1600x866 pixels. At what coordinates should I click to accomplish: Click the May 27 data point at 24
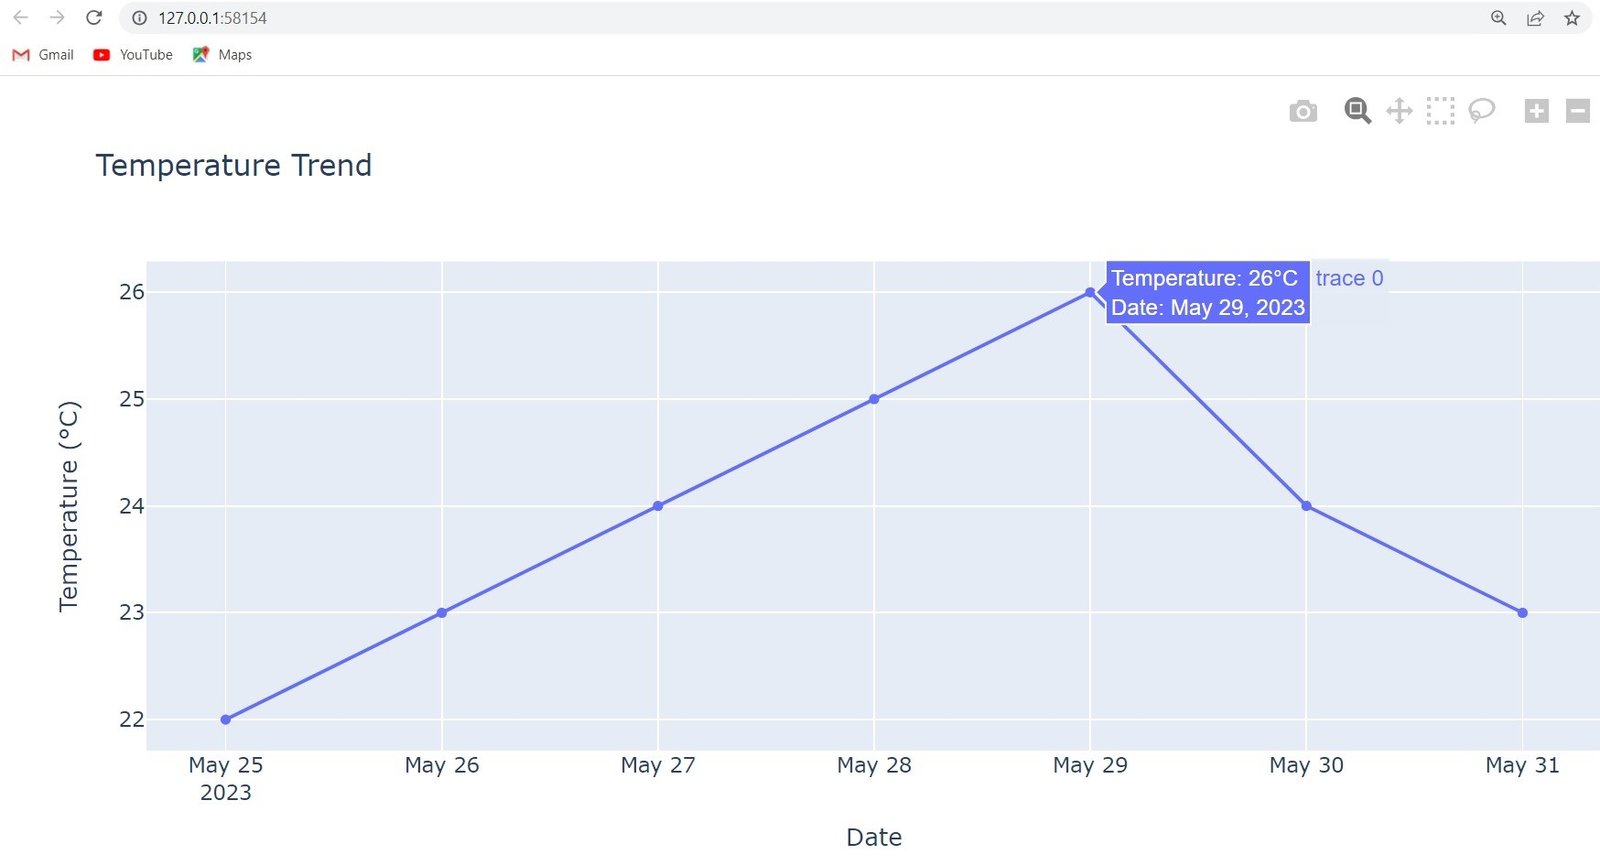point(658,506)
